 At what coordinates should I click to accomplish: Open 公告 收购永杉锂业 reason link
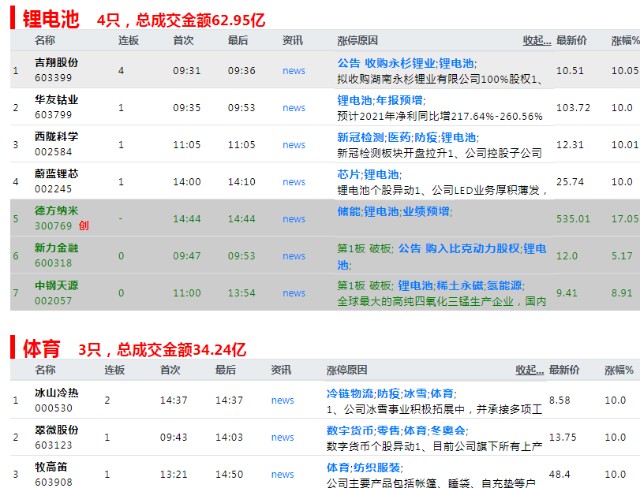pyautogui.click(x=386, y=63)
